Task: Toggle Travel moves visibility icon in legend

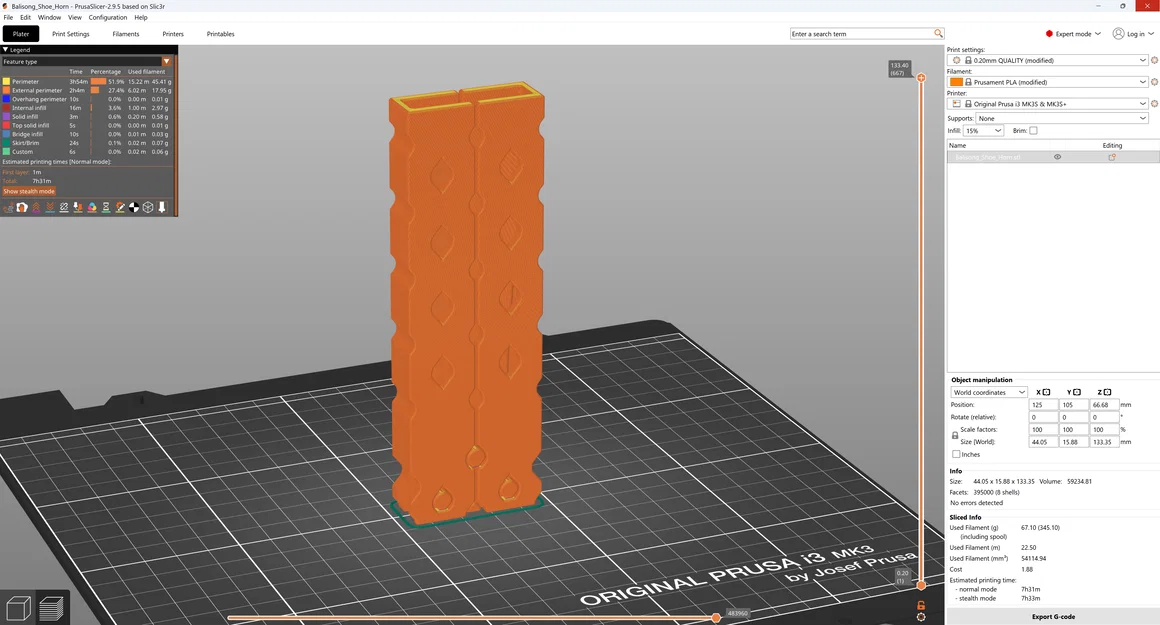Action: [7, 208]
